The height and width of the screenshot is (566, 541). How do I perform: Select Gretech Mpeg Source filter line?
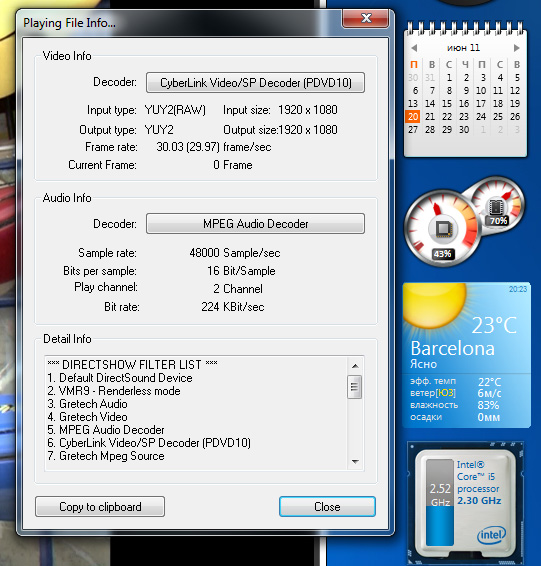click(106, 456)
